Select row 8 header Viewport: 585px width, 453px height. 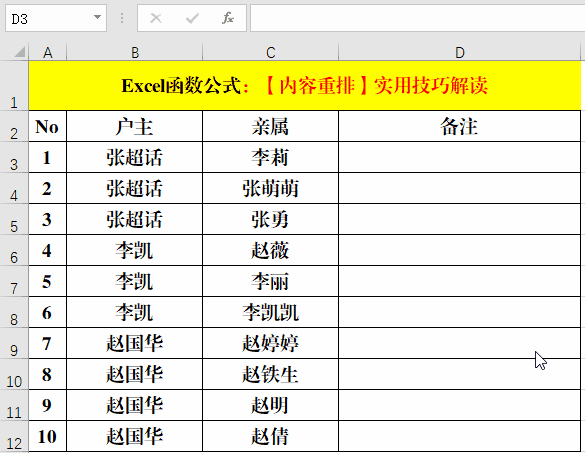pos(14,312)
